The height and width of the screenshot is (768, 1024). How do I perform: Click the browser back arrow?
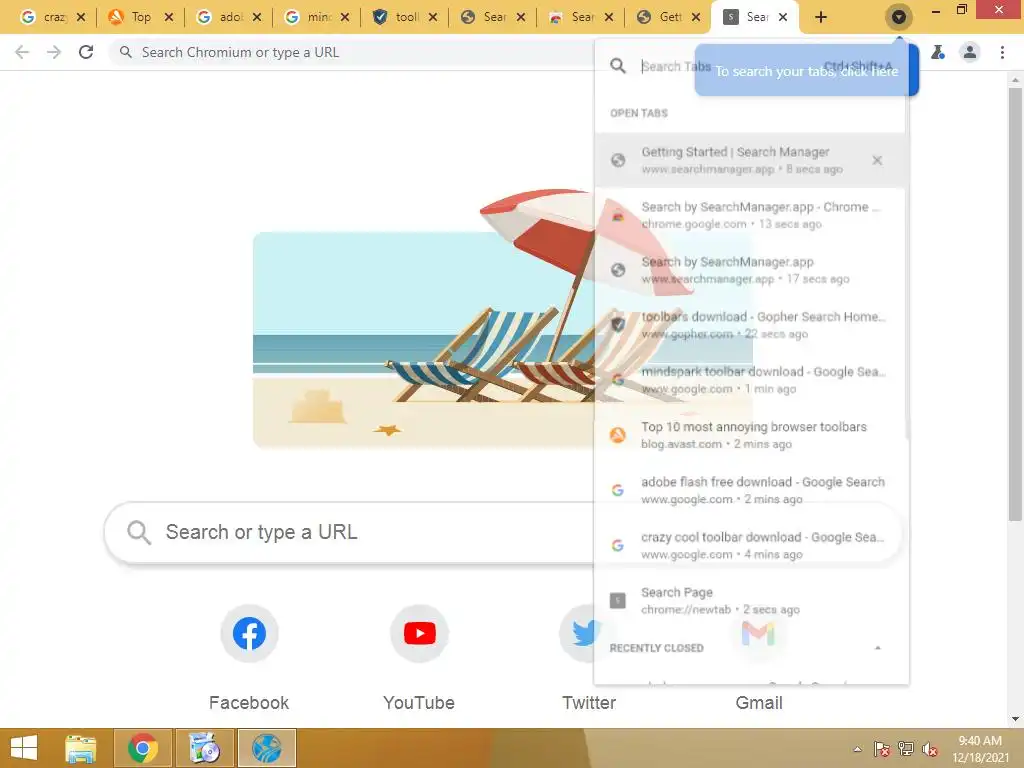[22, 52]
